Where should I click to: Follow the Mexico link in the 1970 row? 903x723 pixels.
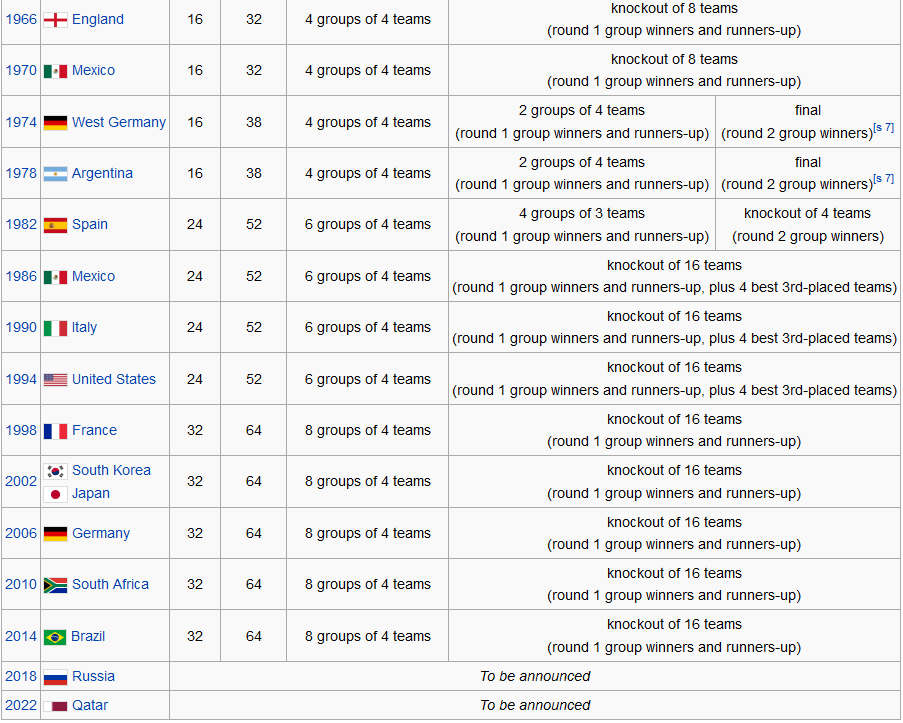pos(93,70)
